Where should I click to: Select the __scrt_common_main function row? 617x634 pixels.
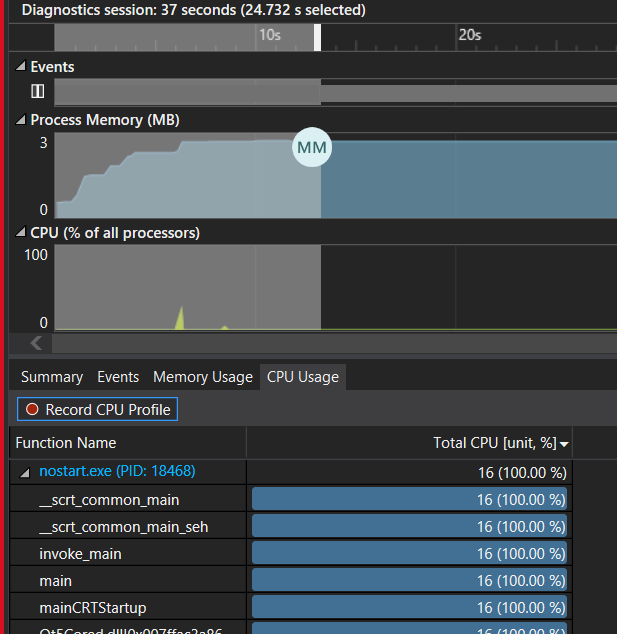pos(109,499)
